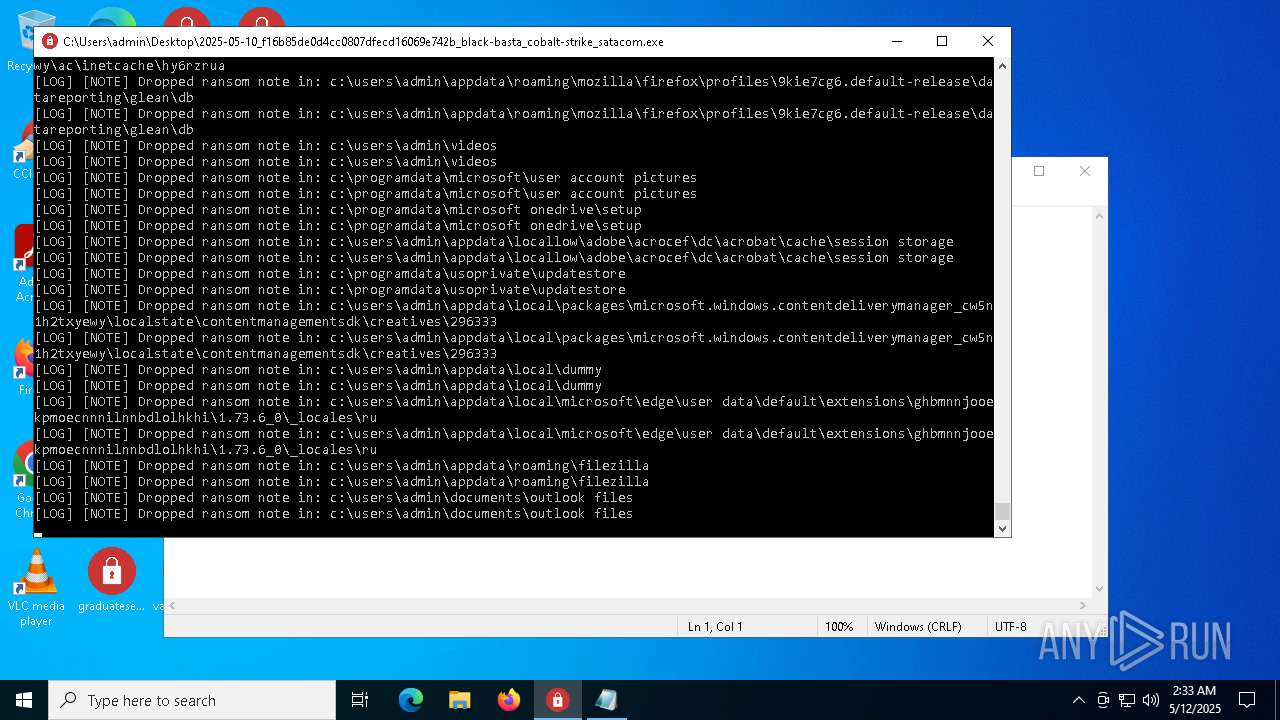Image resolution: width=1280 pixels, height=720 pixels.
Task: Close the Notepad window behind
Action: (1084, 171)
